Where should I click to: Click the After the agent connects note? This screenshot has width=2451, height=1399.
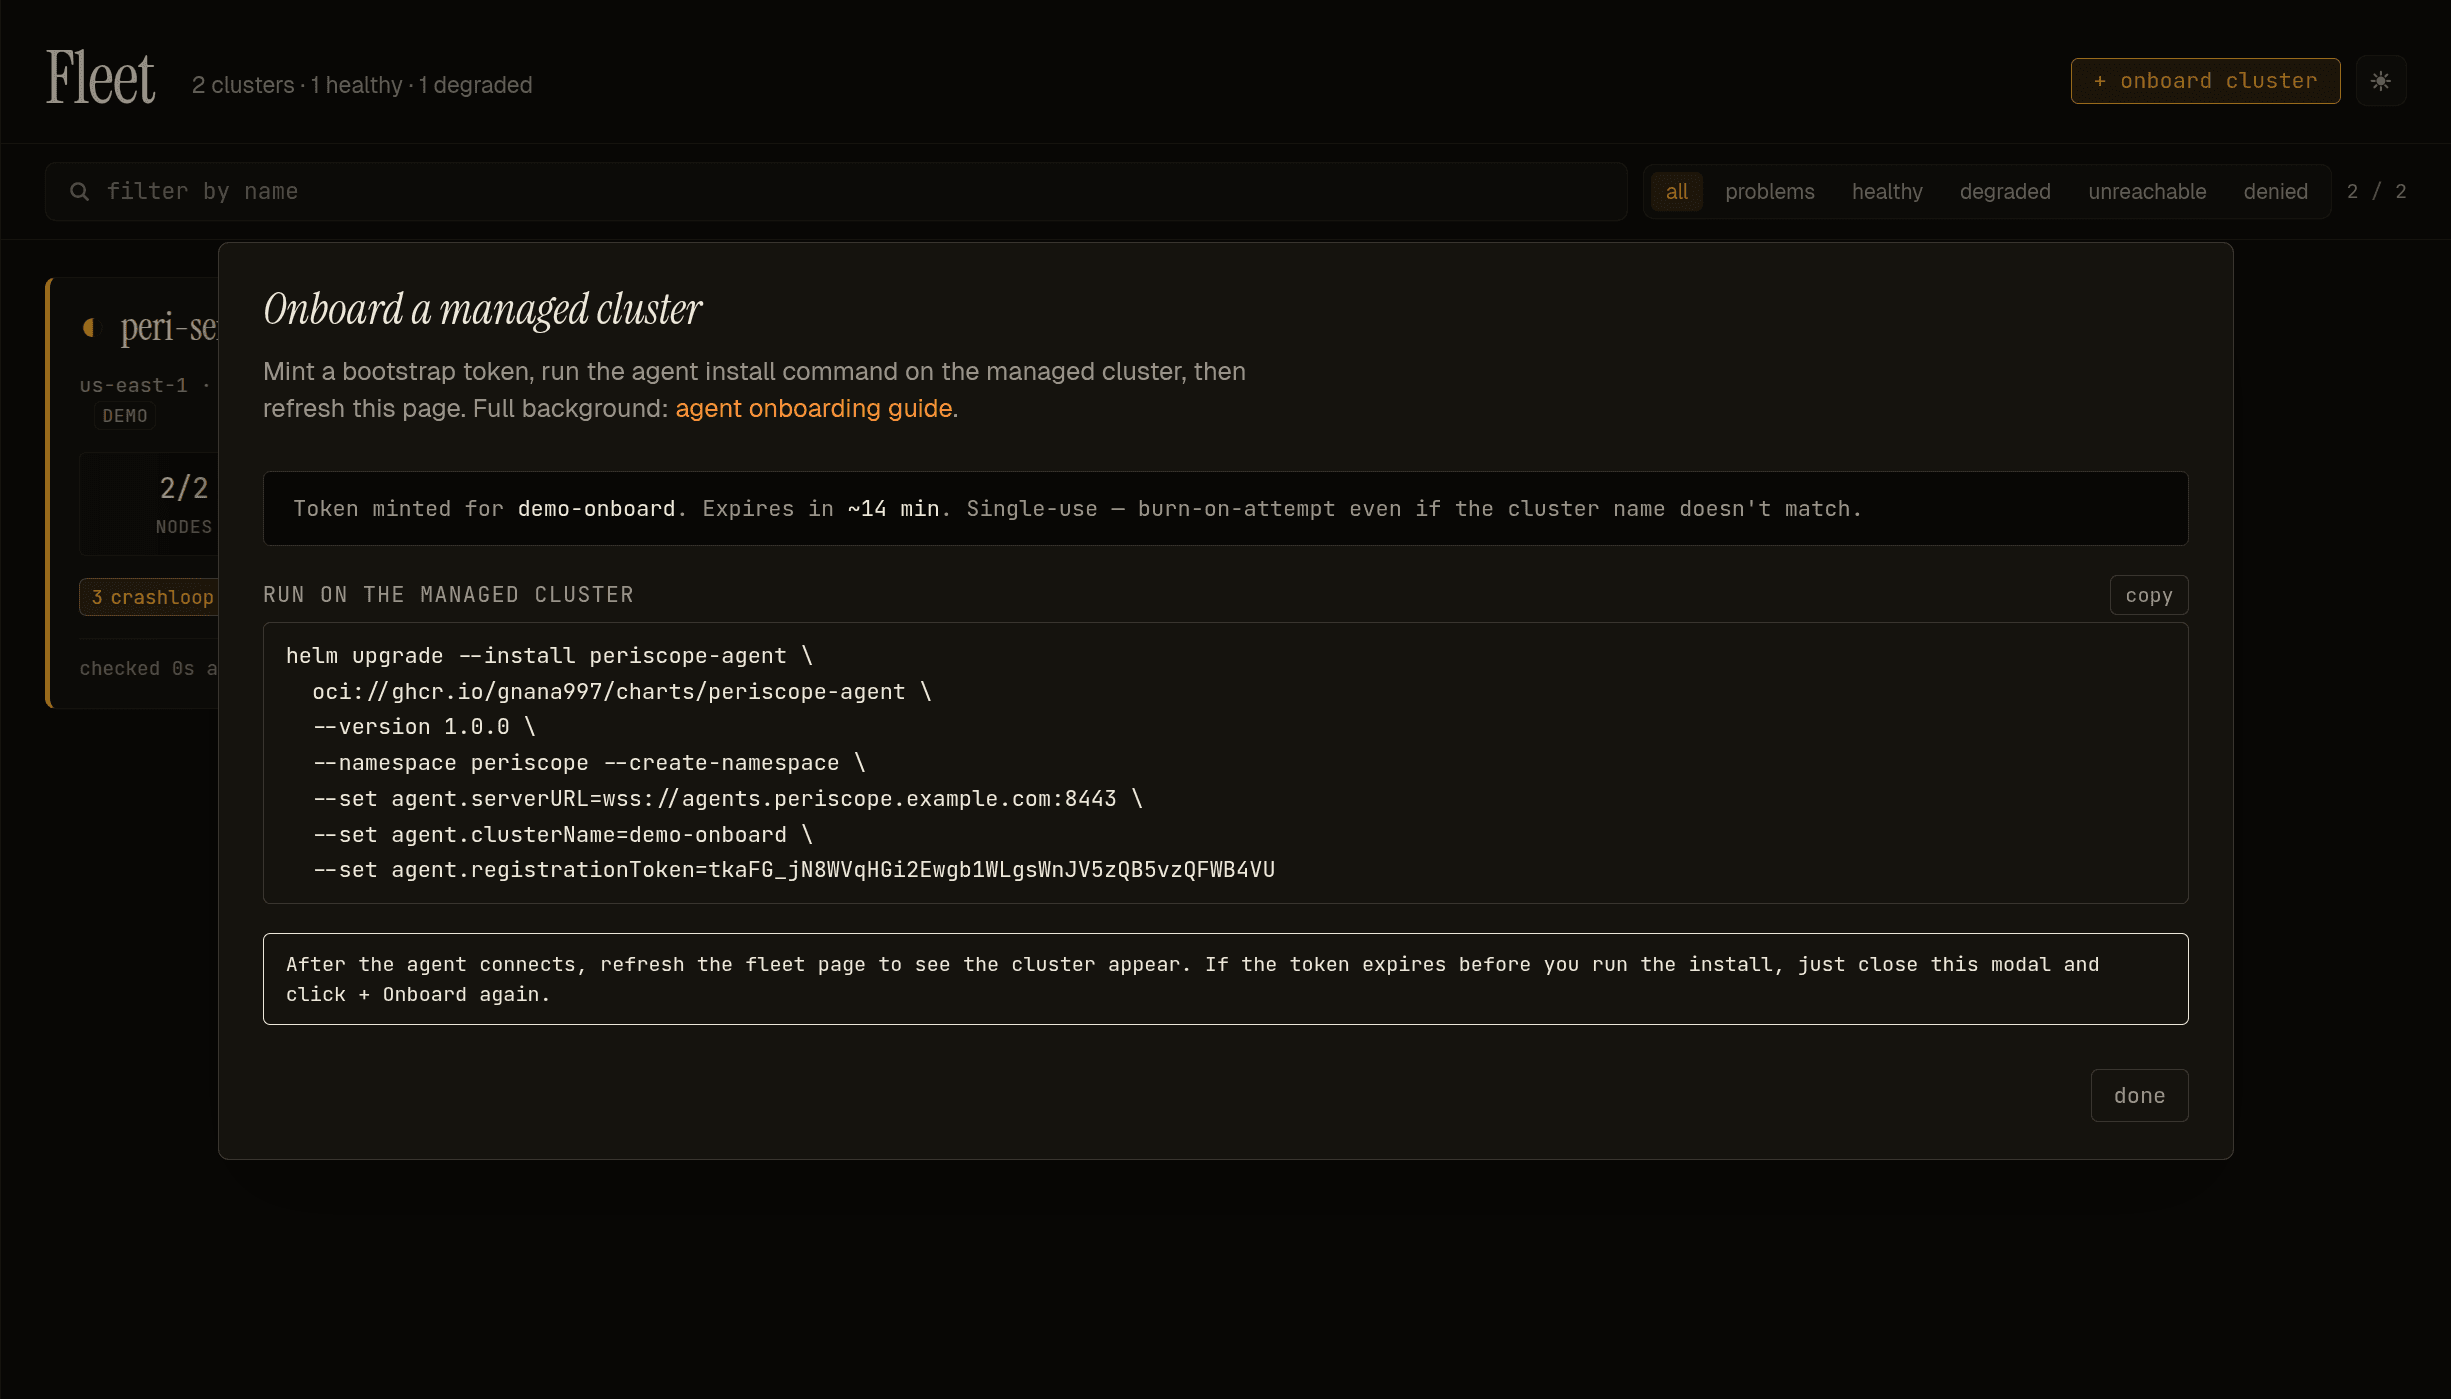(1225, 979)
